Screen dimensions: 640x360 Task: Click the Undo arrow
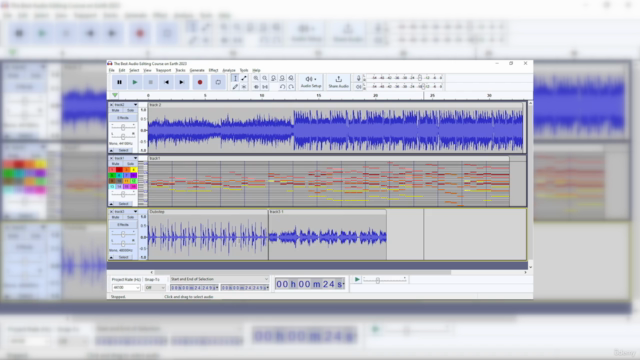pos(282,87)
